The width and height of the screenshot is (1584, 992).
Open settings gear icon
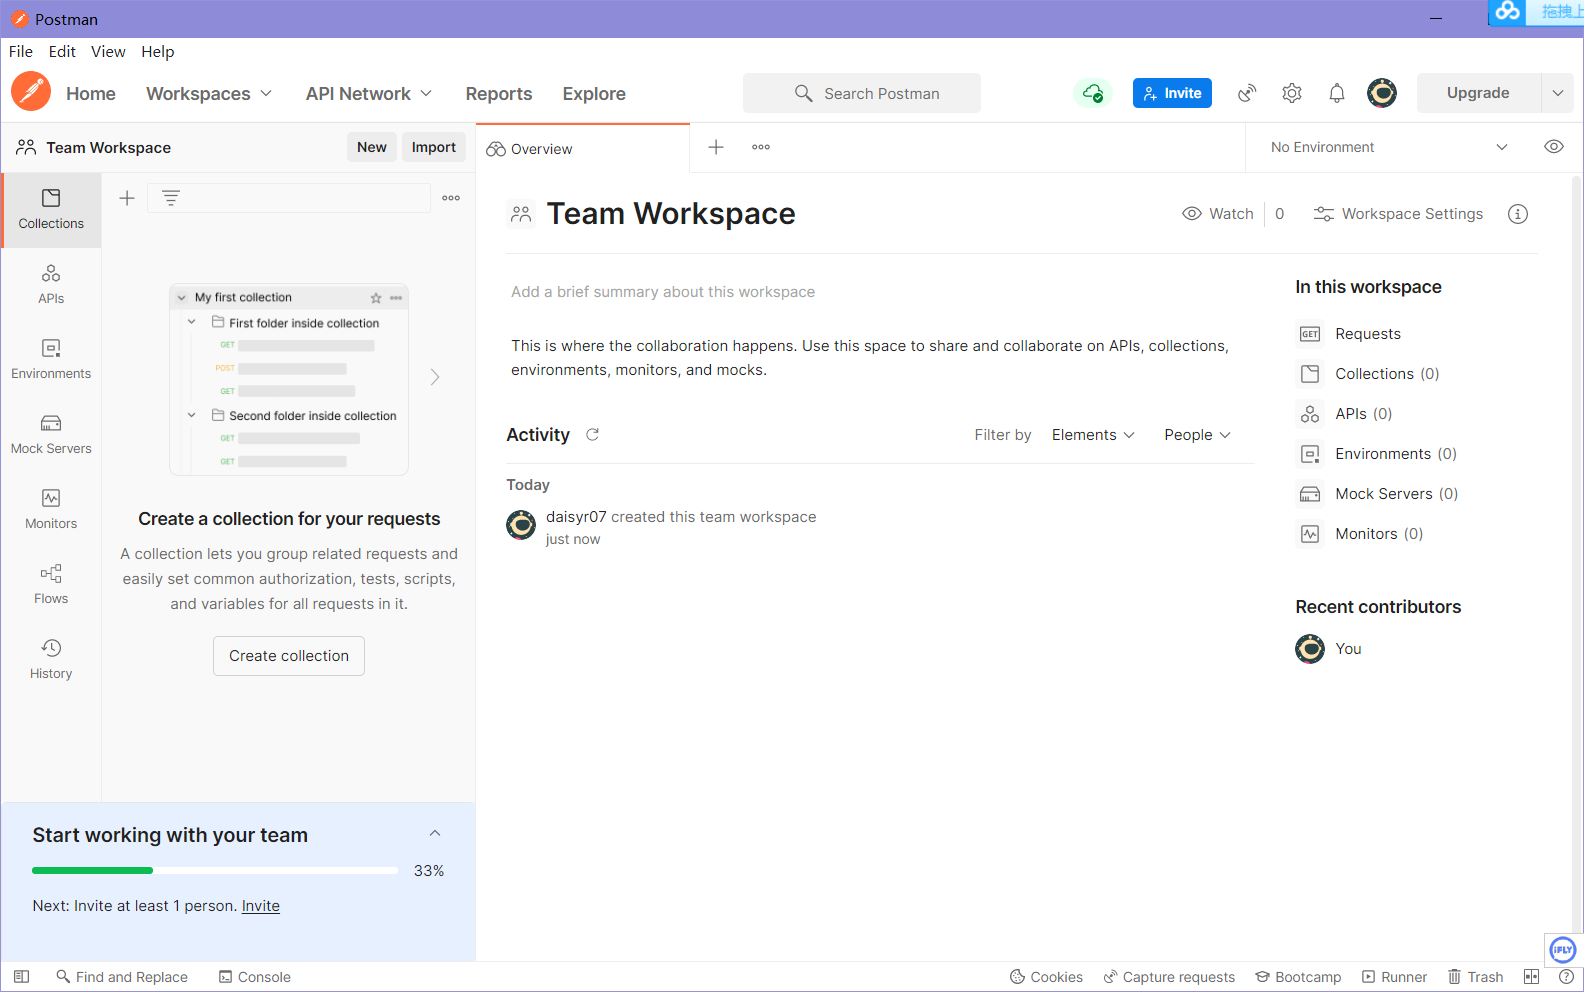pyautogui.click(x=1292, y=93)
